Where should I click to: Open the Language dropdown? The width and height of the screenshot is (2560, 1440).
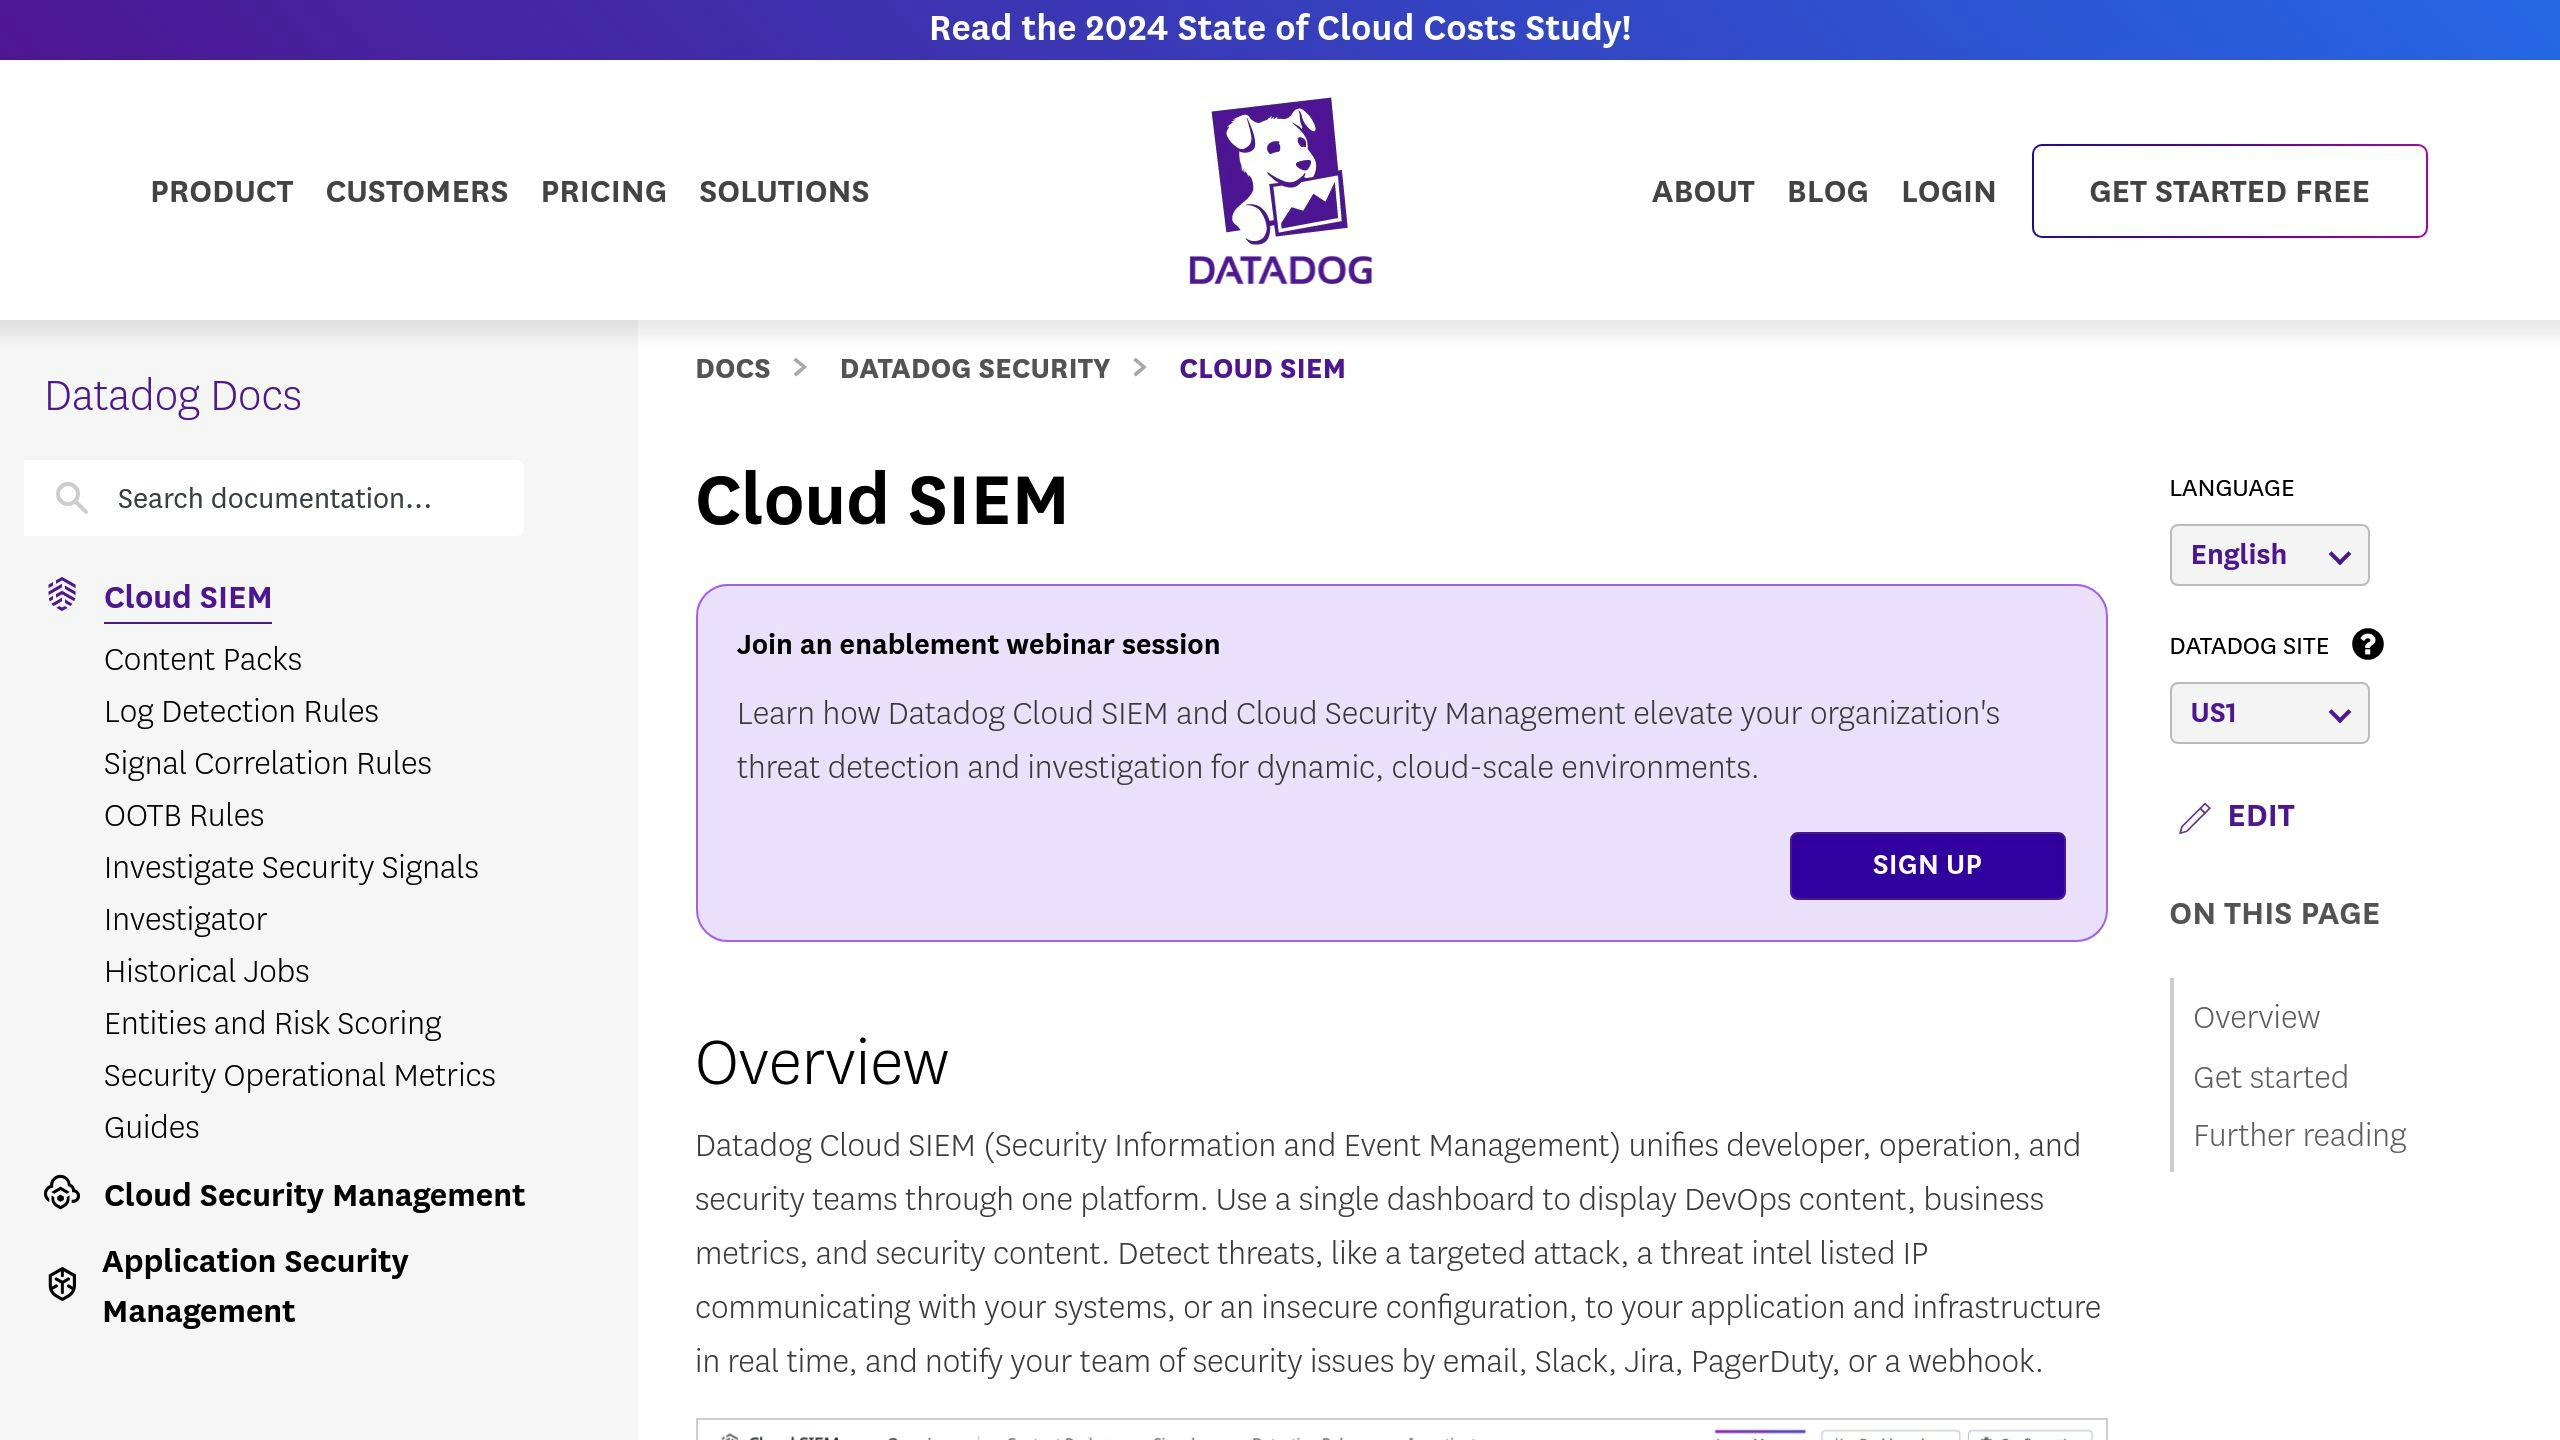click(x=2269, y=555)
